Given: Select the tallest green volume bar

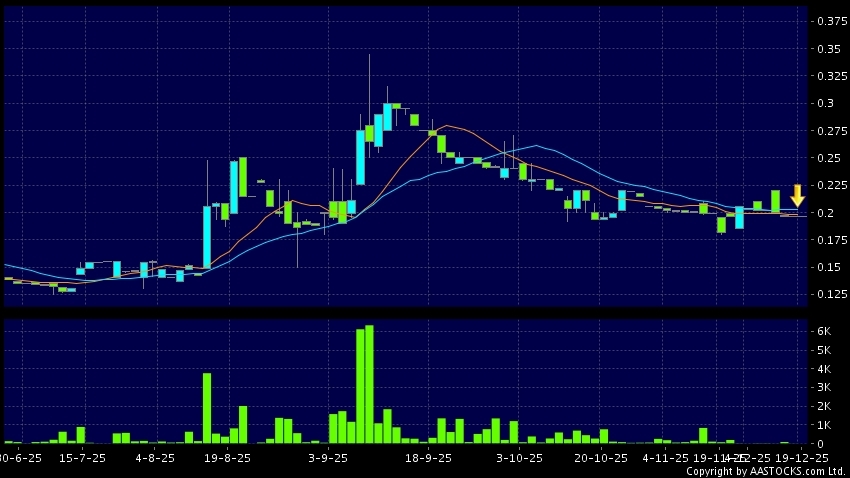Looking at the screenshot, I should [369, 384].
